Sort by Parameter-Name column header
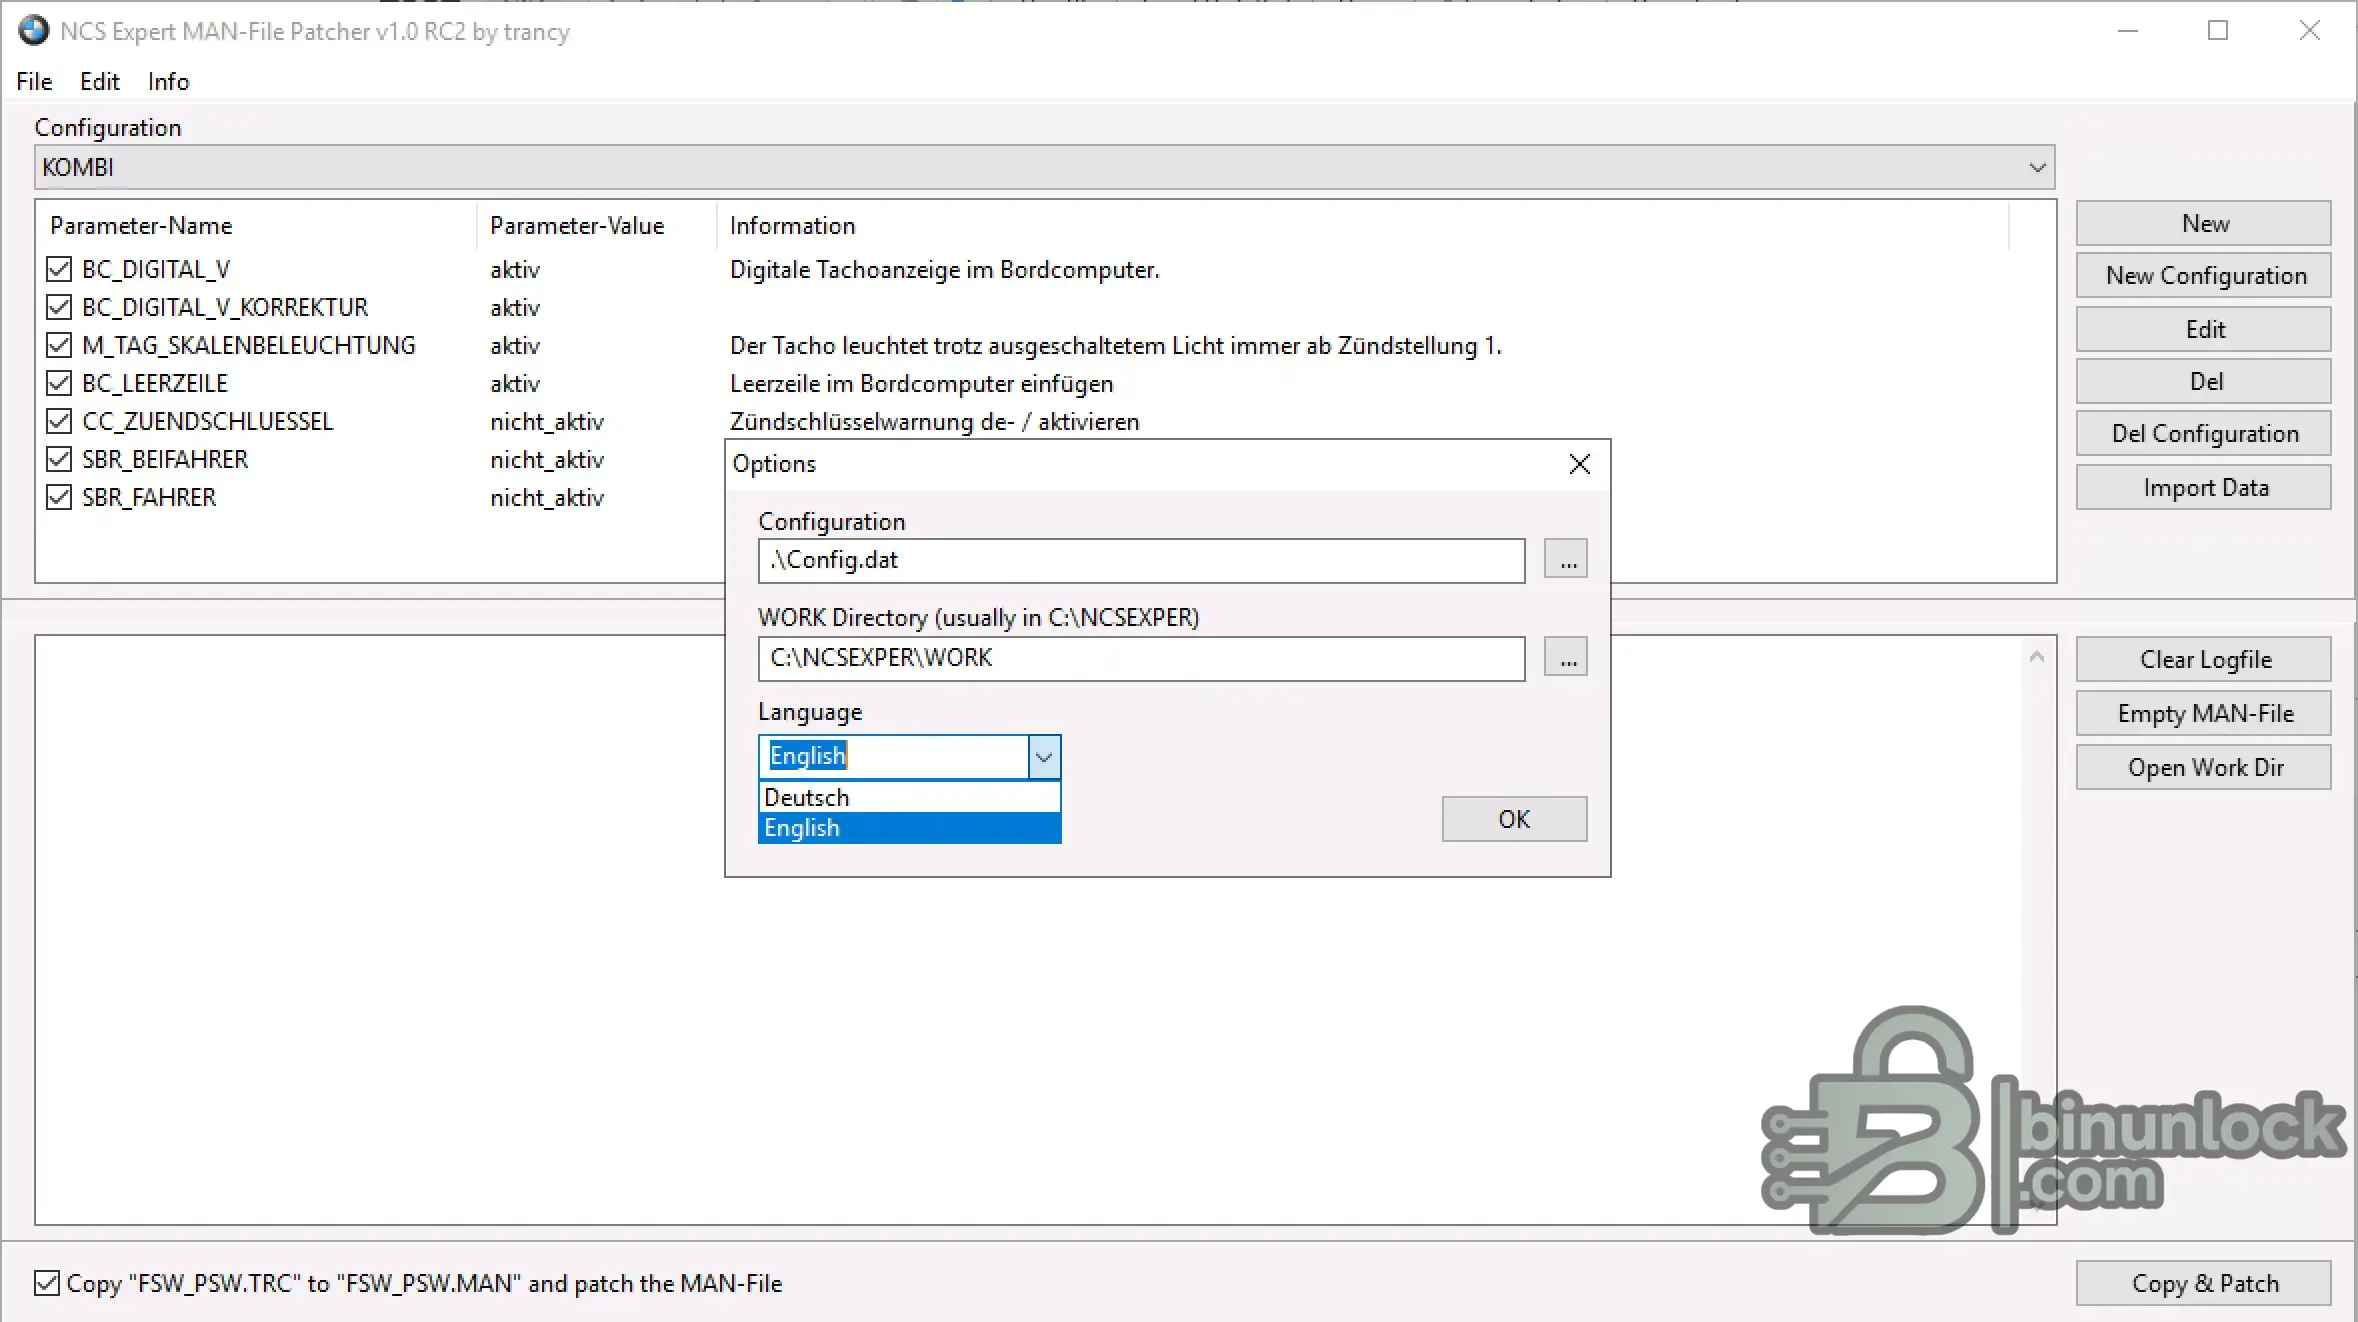The width and height of the screenshot is (2358, 1322). (257, 226)
